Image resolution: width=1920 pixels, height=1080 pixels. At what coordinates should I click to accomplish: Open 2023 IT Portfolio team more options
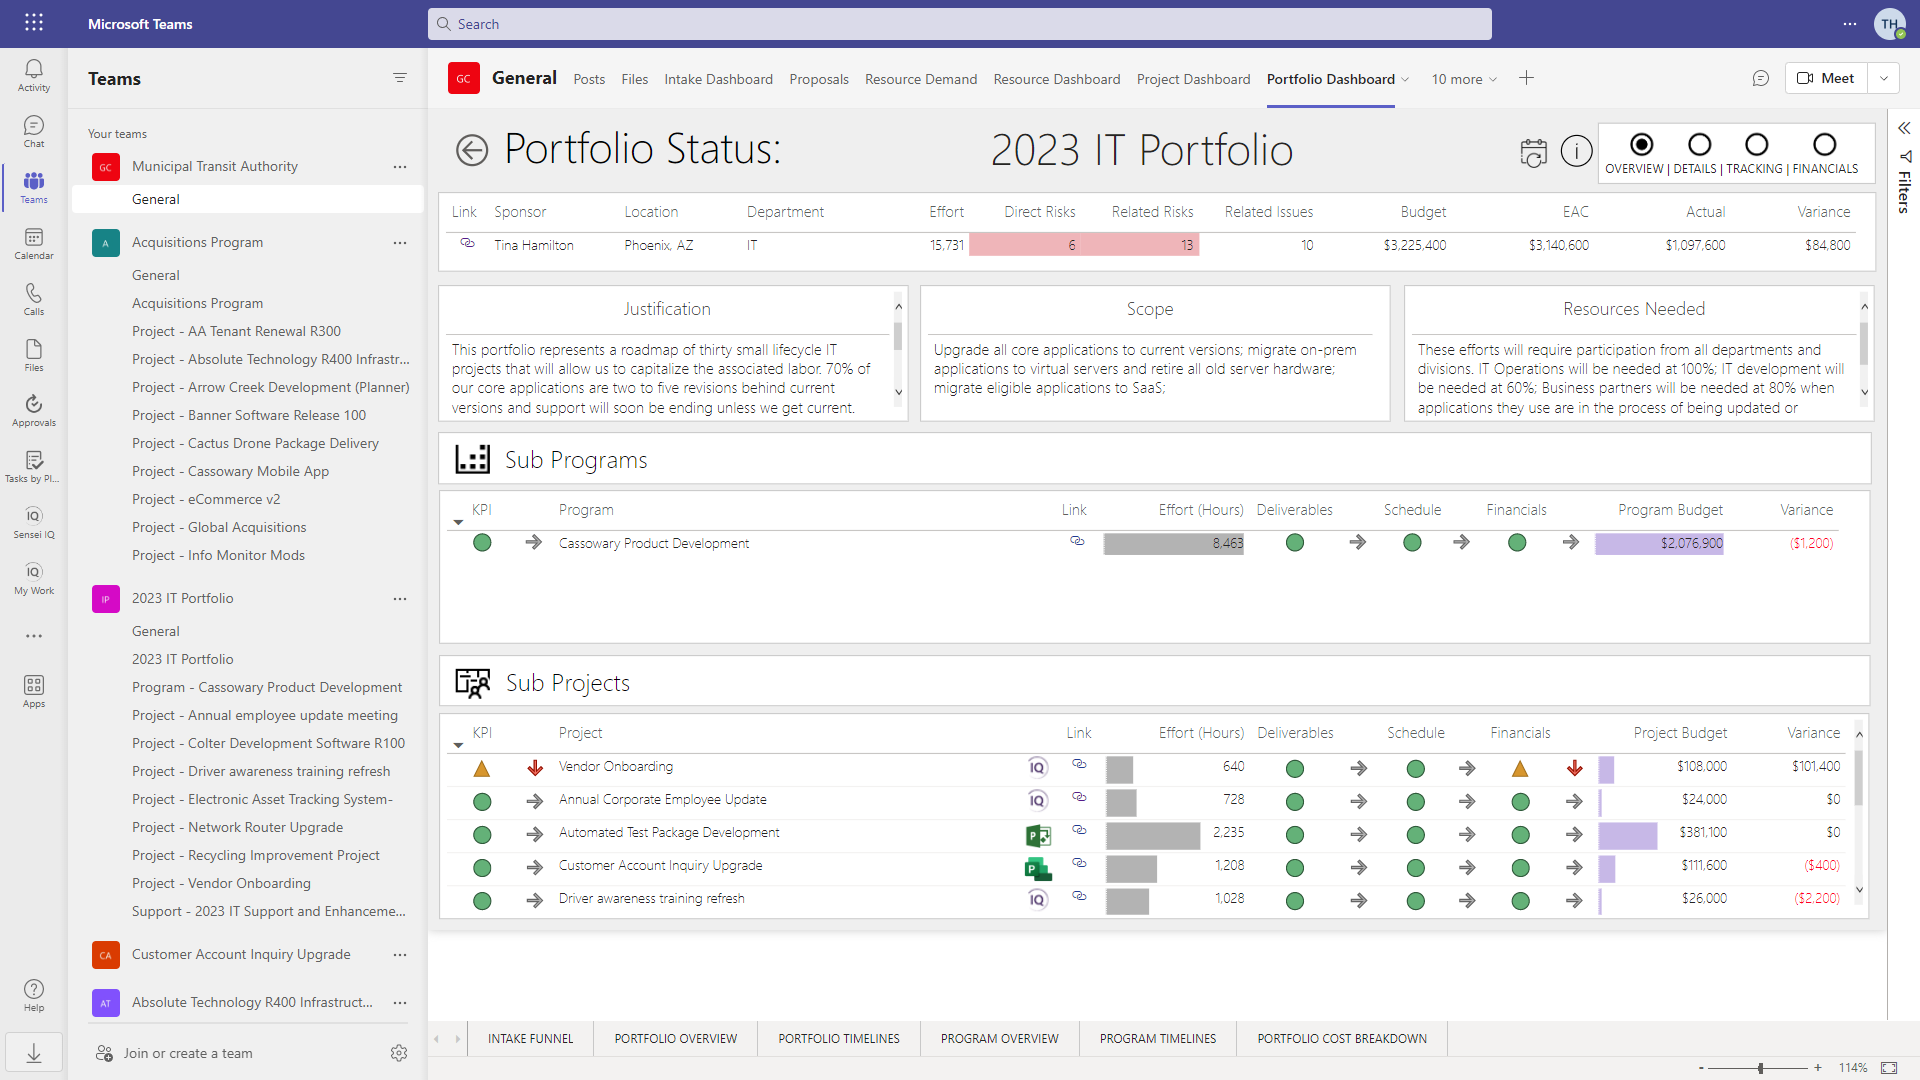pos(400,599)
